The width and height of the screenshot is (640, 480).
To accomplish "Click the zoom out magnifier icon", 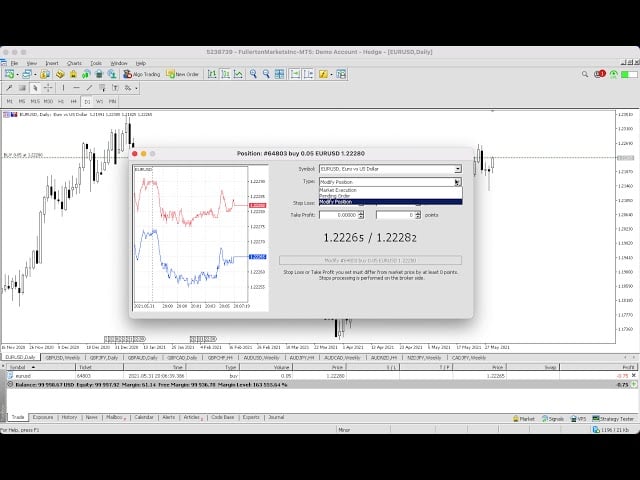I will pos(266,74).
